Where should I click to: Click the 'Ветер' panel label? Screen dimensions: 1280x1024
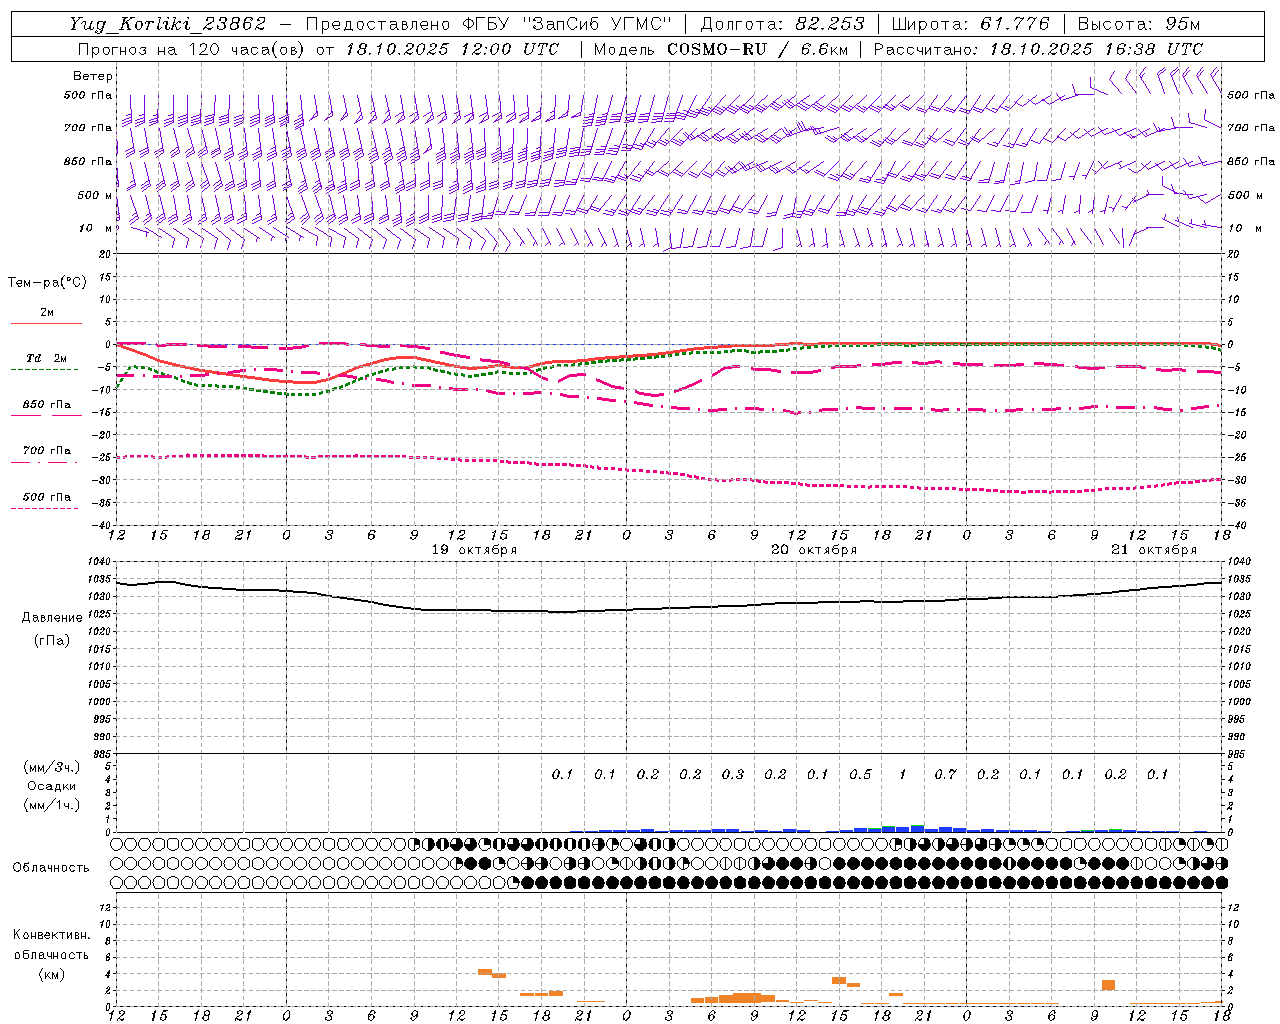click(x=93, y=76)
